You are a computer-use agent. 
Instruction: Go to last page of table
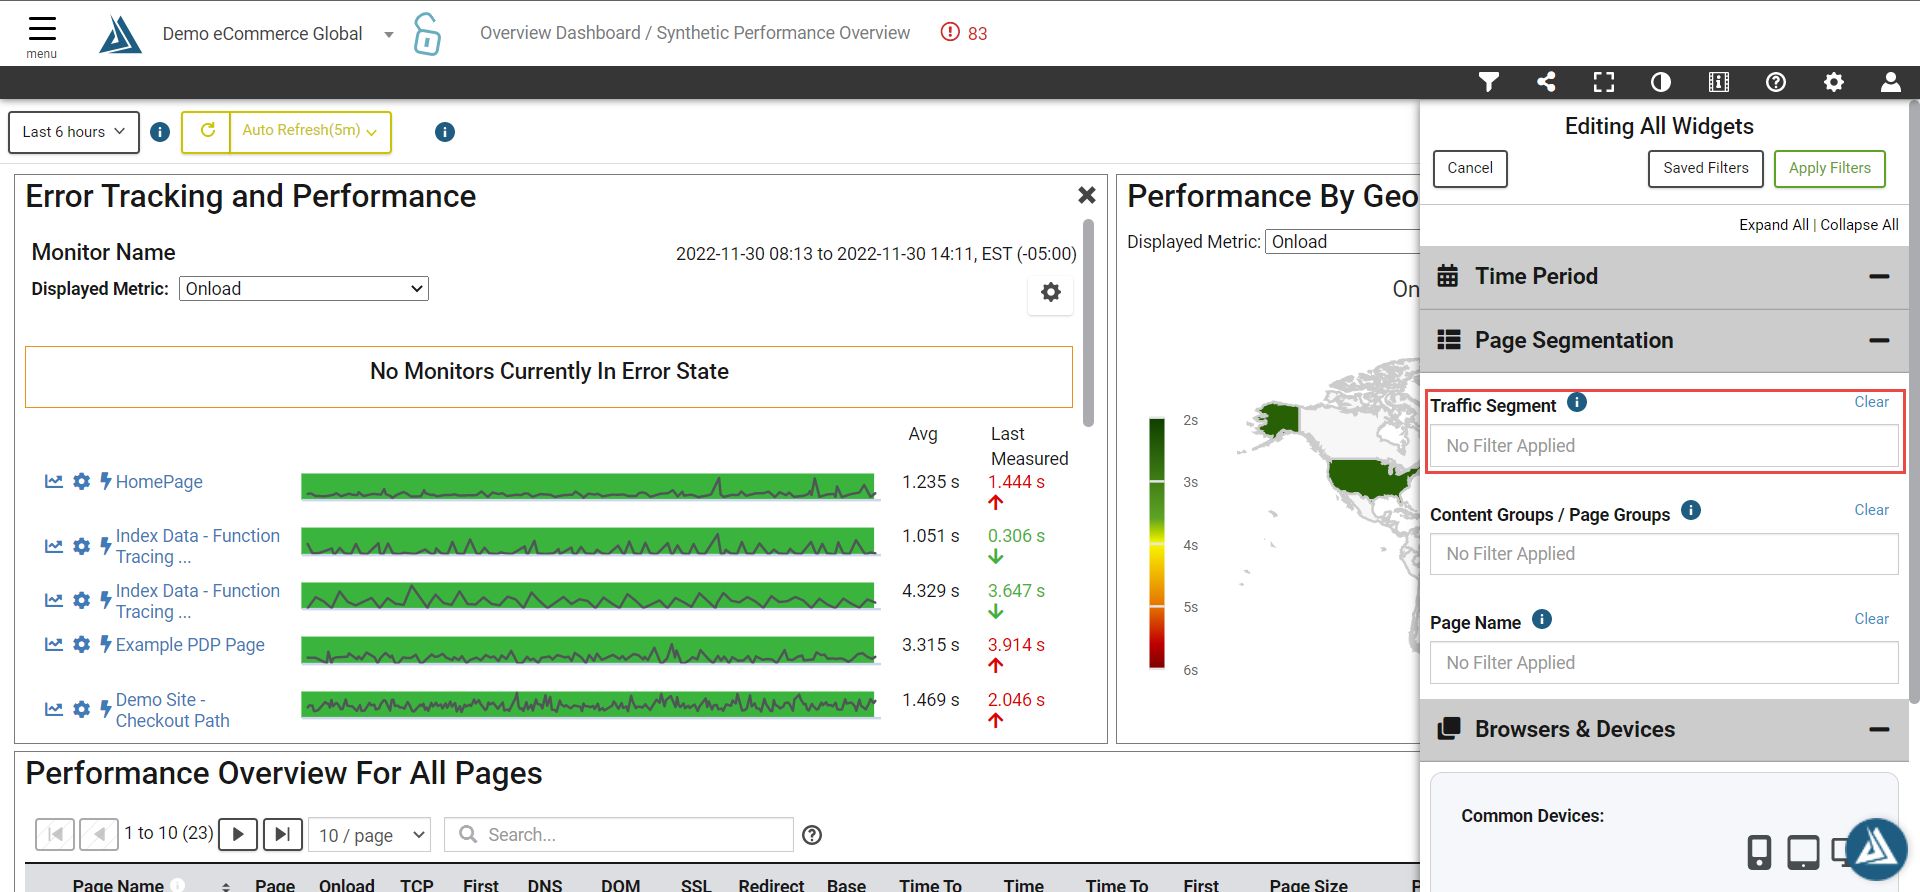click(x=283, y=834)
